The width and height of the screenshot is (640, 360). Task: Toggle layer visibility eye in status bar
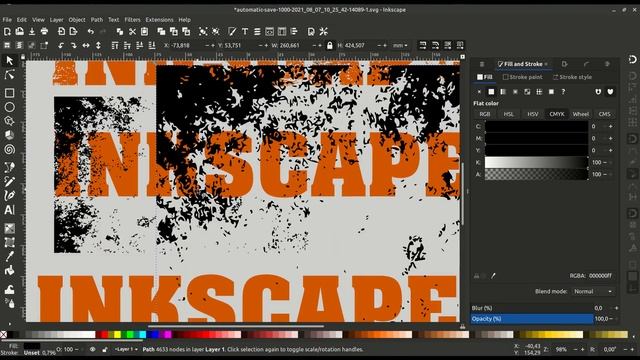click(x=93, y=349)
